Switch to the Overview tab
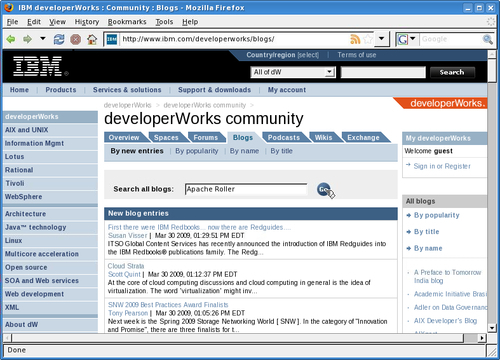 pos(124,138)
